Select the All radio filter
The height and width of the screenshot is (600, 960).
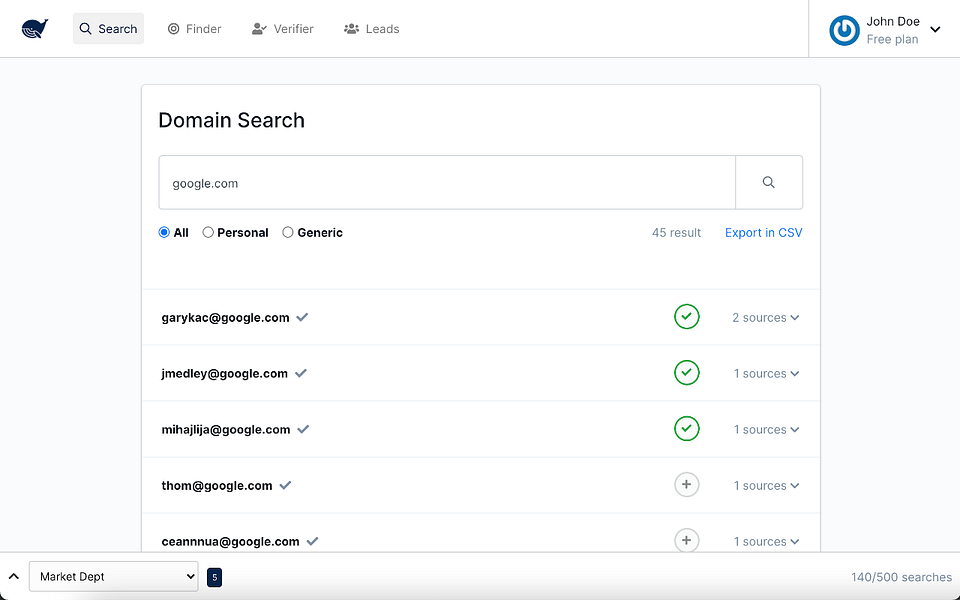coord(164,233)
